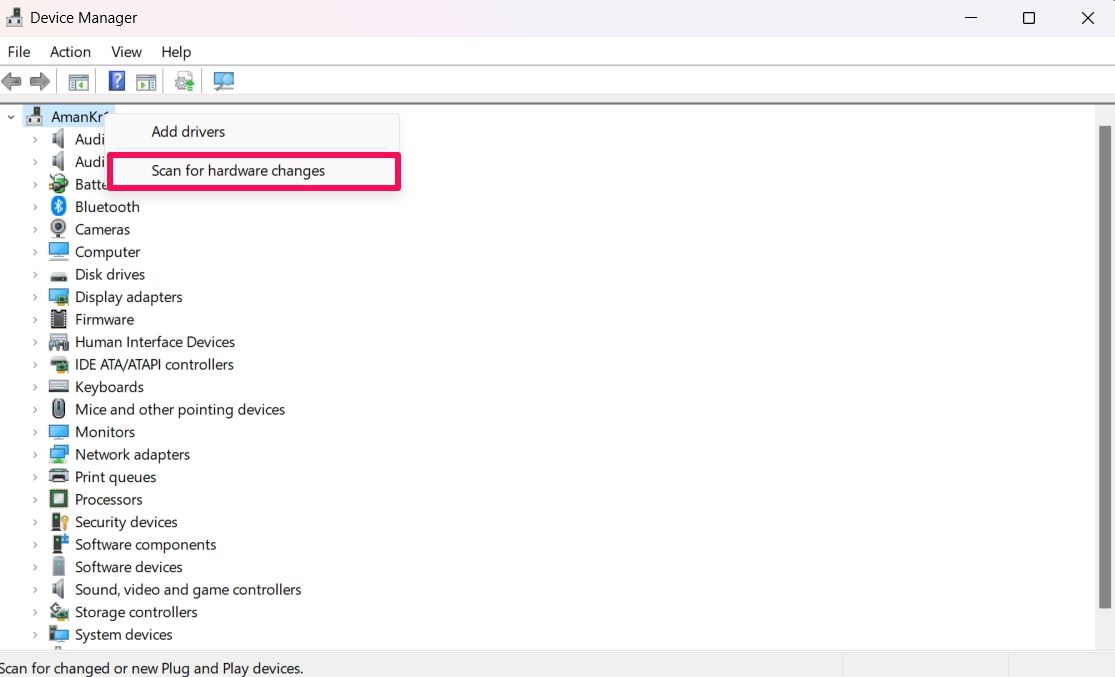Click the IDE ATA/ATAPI controllers icon

point(58,365)
